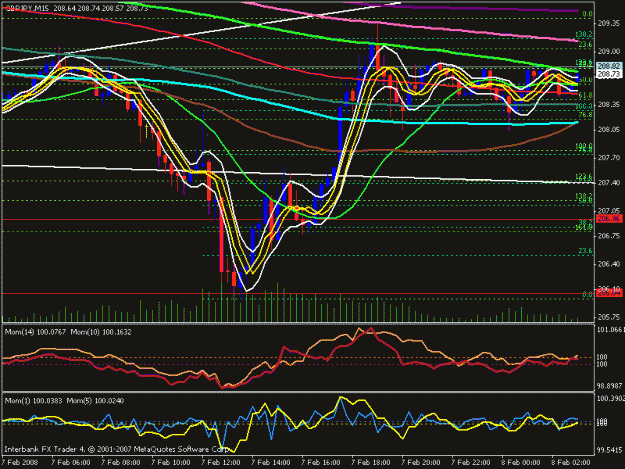Screen dimensions: 625x469
Task: Click the 99.5415 momentum scale value
Action: click(x=610, y=450)
